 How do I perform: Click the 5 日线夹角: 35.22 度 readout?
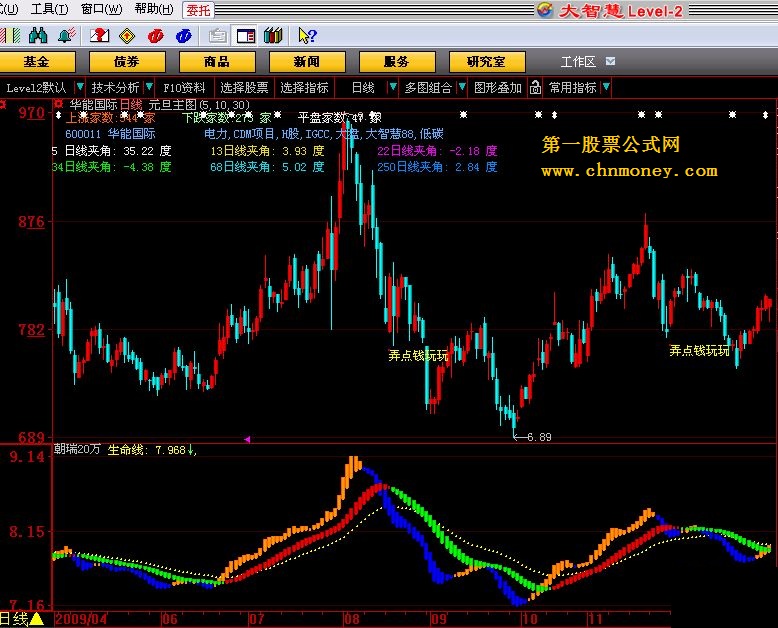112,151
